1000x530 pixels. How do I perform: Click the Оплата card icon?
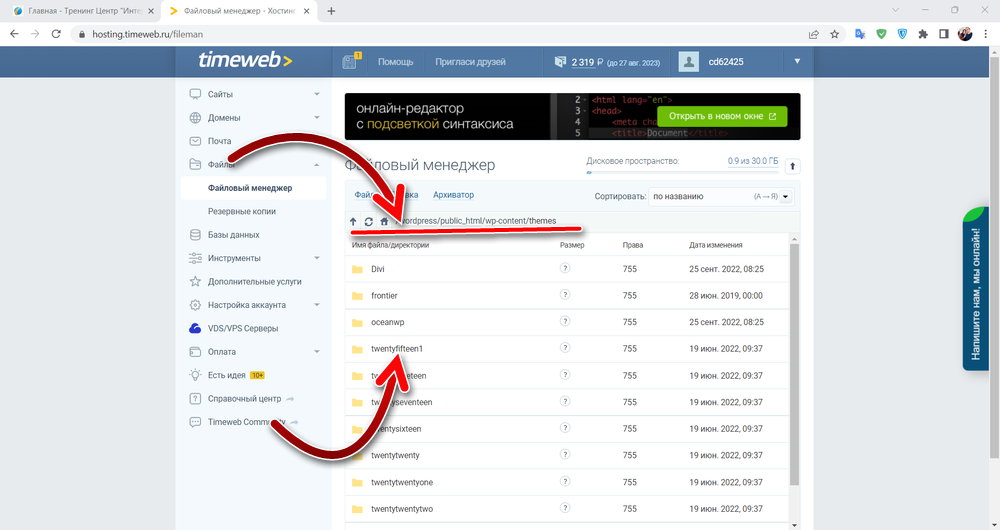[x=195, y=351]
